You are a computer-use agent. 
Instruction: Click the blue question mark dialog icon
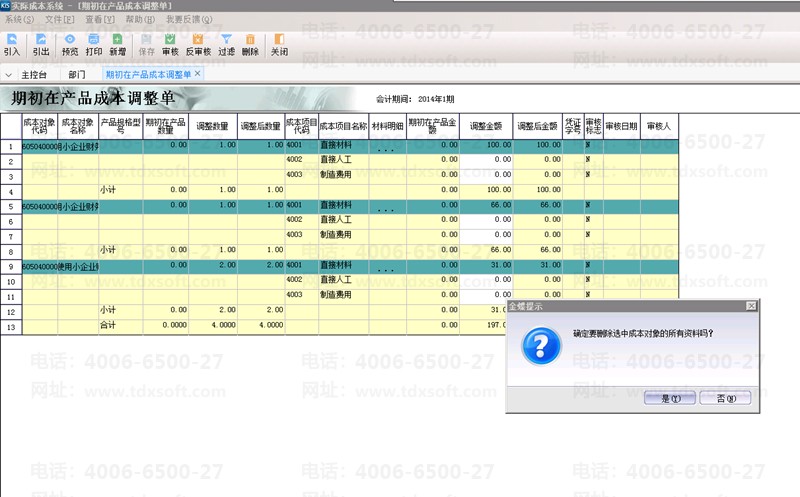tap(541, 346)
